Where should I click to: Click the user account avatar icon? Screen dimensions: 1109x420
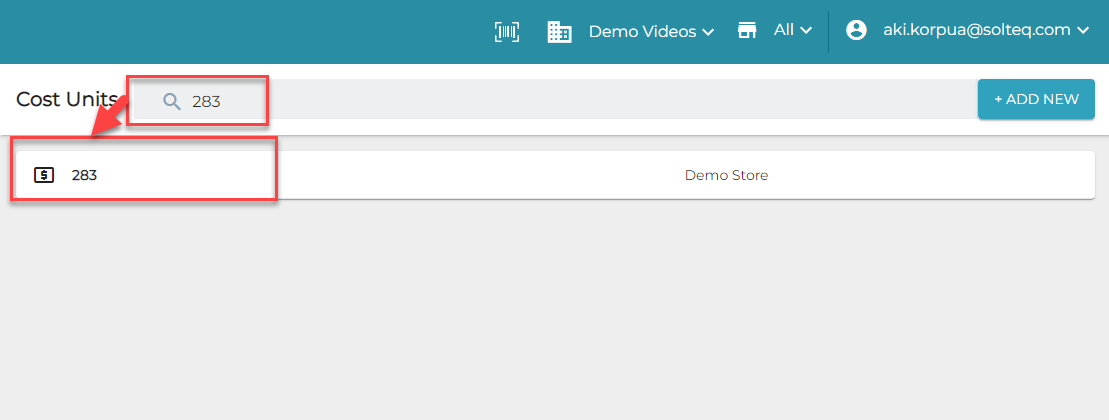click(856, 30)
